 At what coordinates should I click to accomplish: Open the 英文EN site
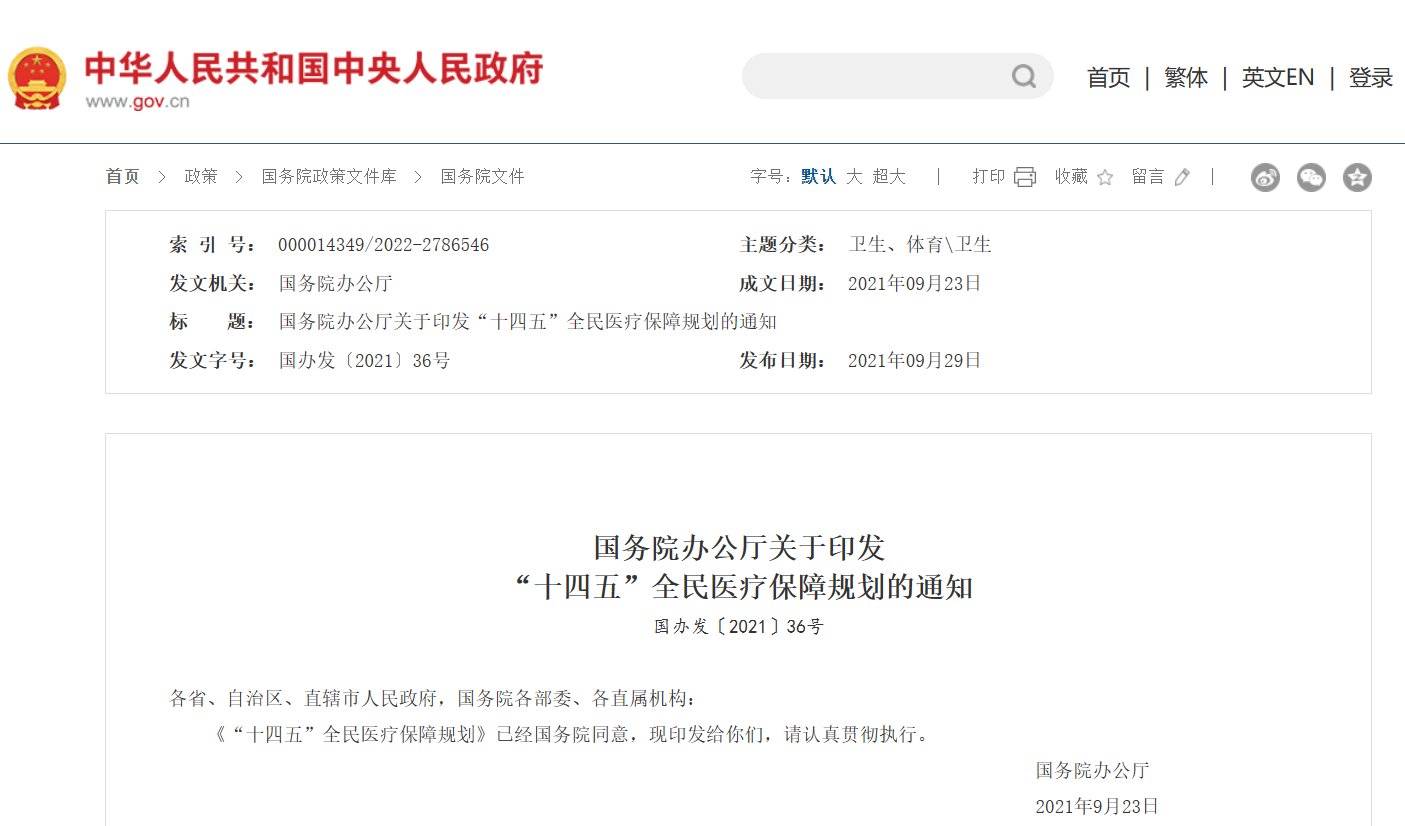(x=1277, y=78)
